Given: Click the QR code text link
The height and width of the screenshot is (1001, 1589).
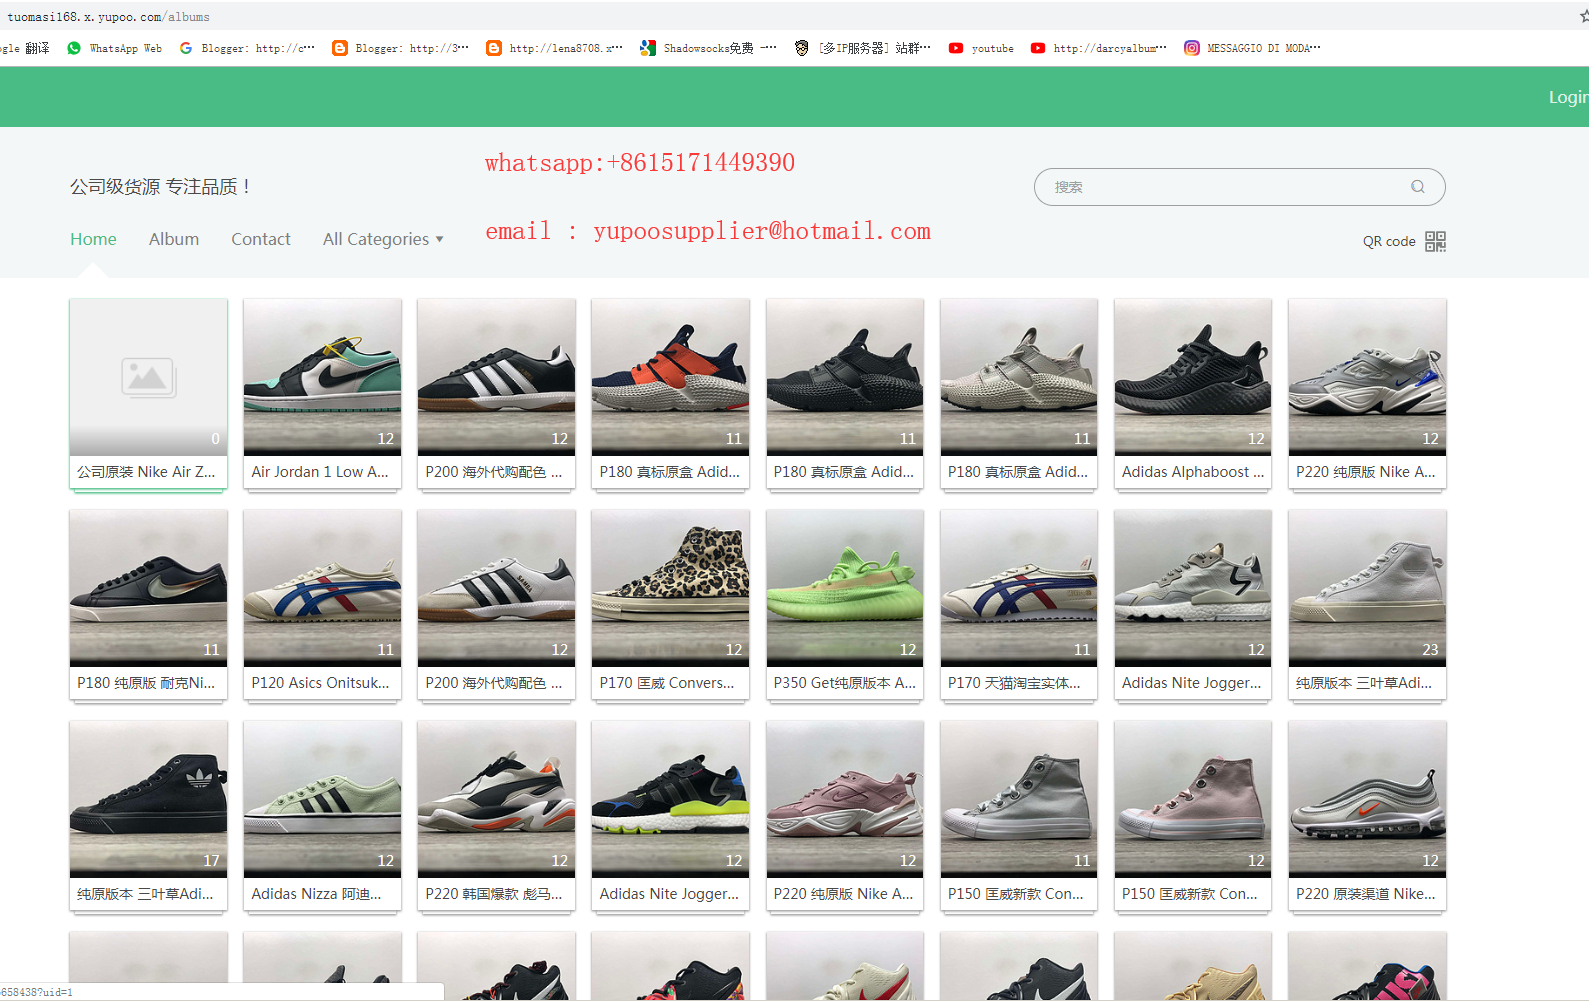Looking at the screenshot, I should [x=1389, y=241].
